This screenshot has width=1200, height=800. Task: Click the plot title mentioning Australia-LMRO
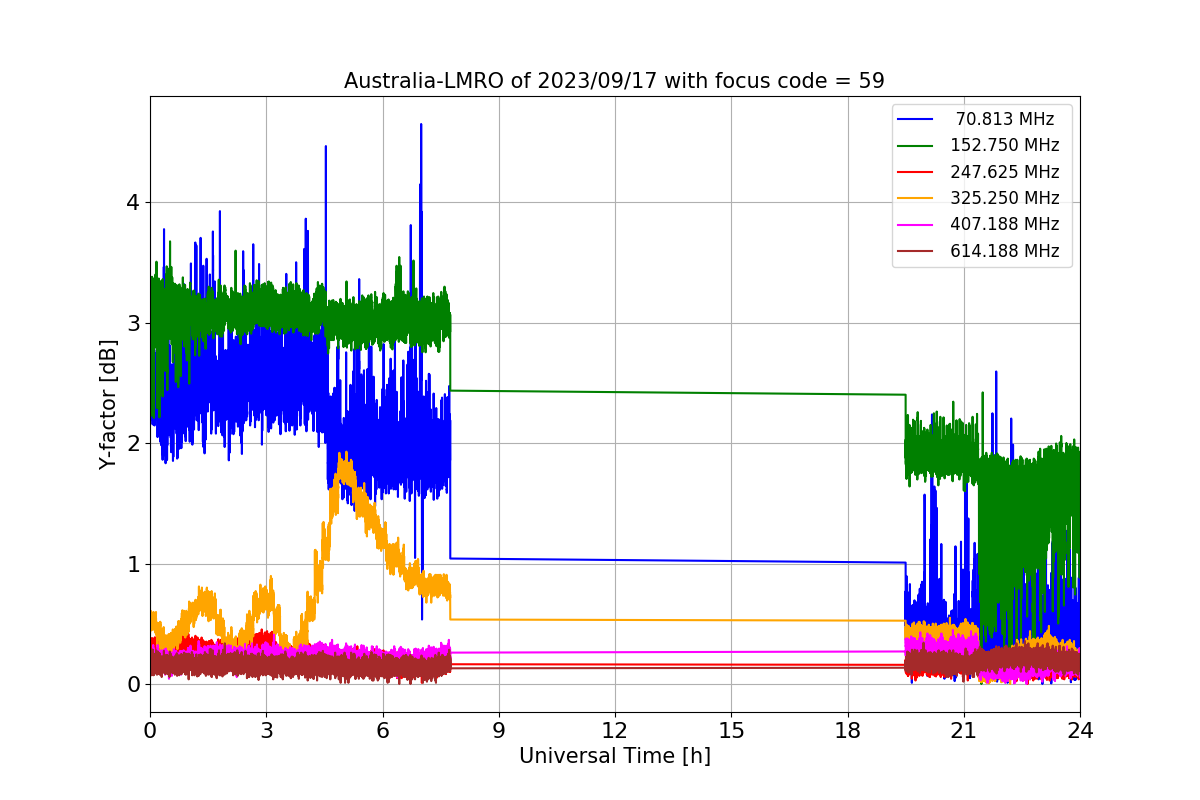[614, 81]
